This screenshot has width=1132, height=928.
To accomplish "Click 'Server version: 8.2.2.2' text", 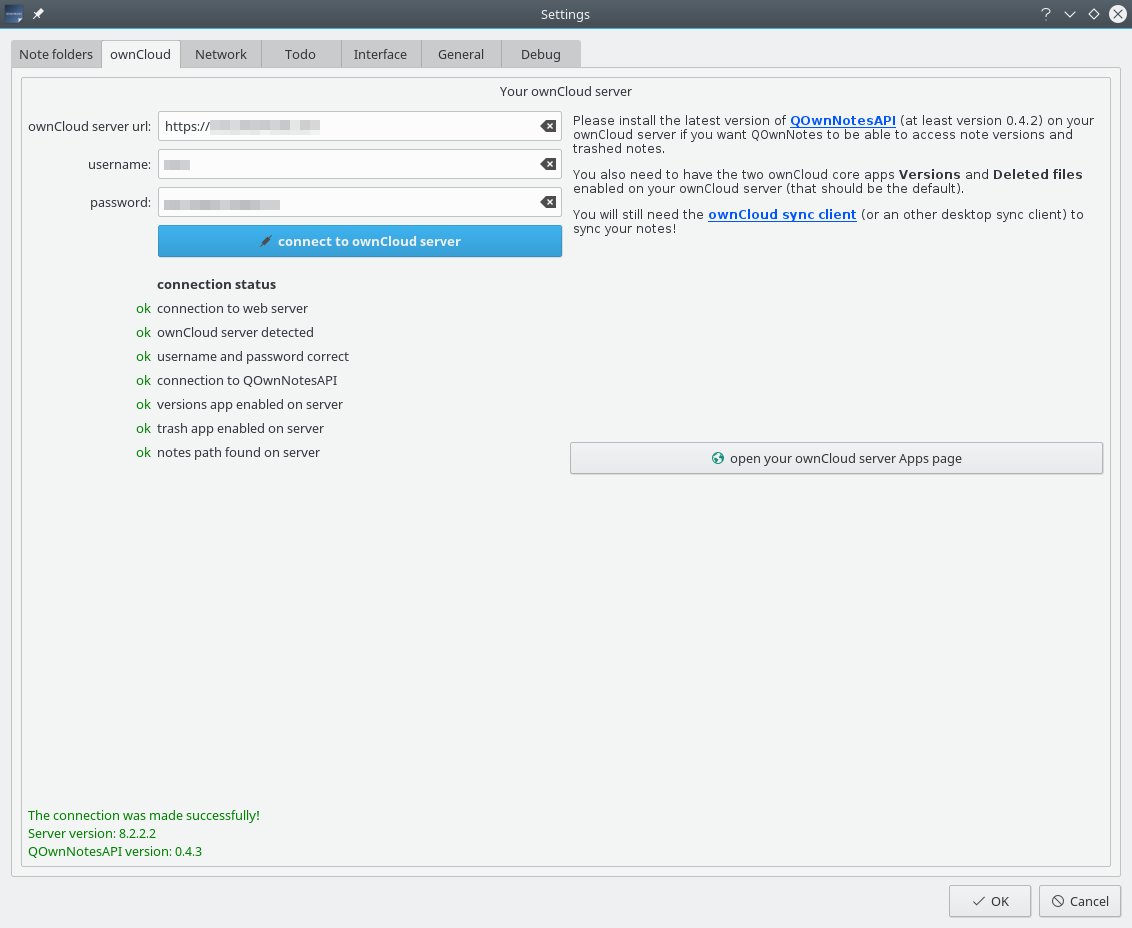I will click(x=92, y=833).
